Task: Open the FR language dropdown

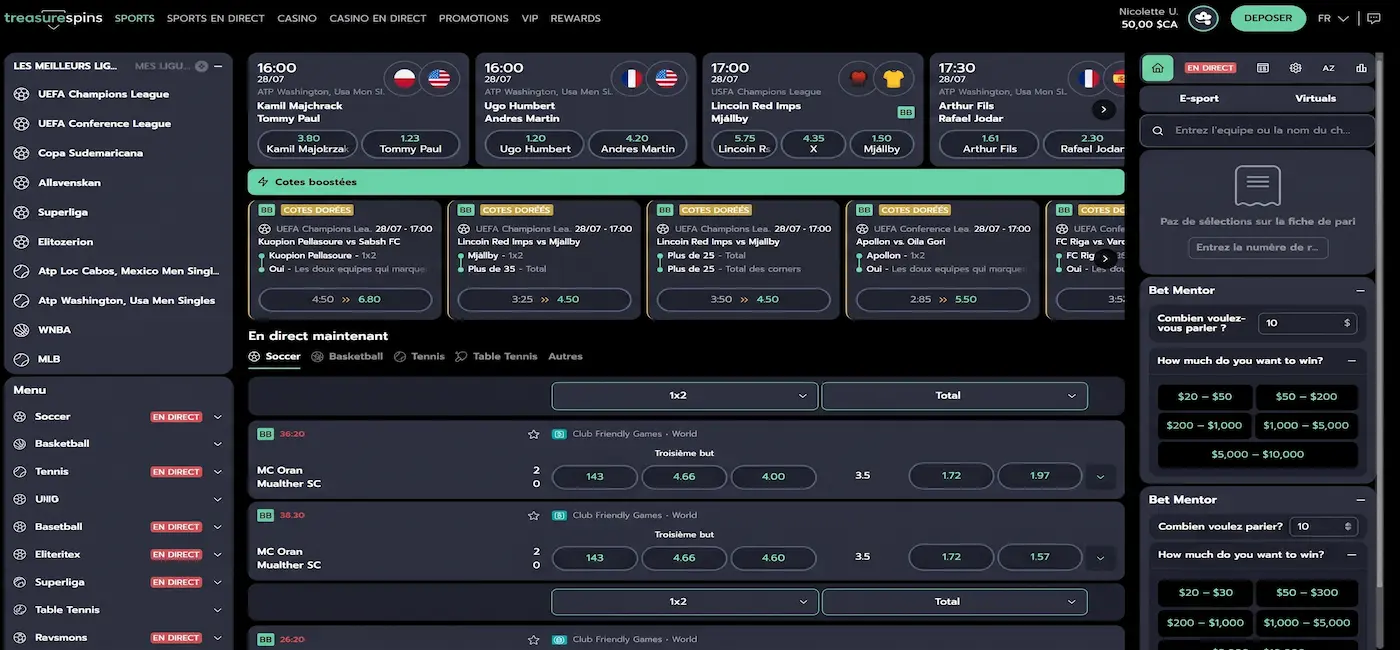Action: 1333,18
